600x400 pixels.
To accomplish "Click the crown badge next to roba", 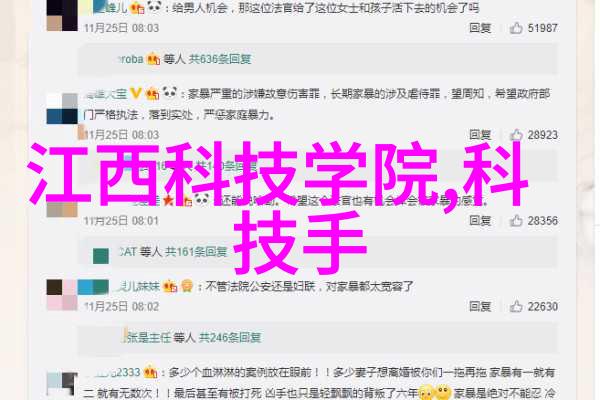I will pos(153,59).
